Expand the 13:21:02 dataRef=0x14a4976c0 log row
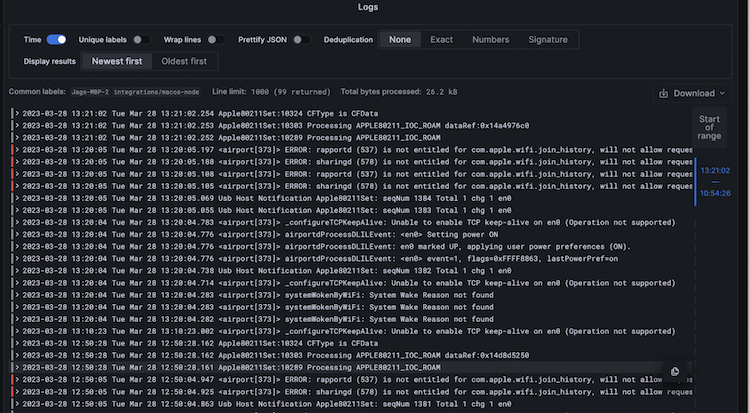 [15, 125]
